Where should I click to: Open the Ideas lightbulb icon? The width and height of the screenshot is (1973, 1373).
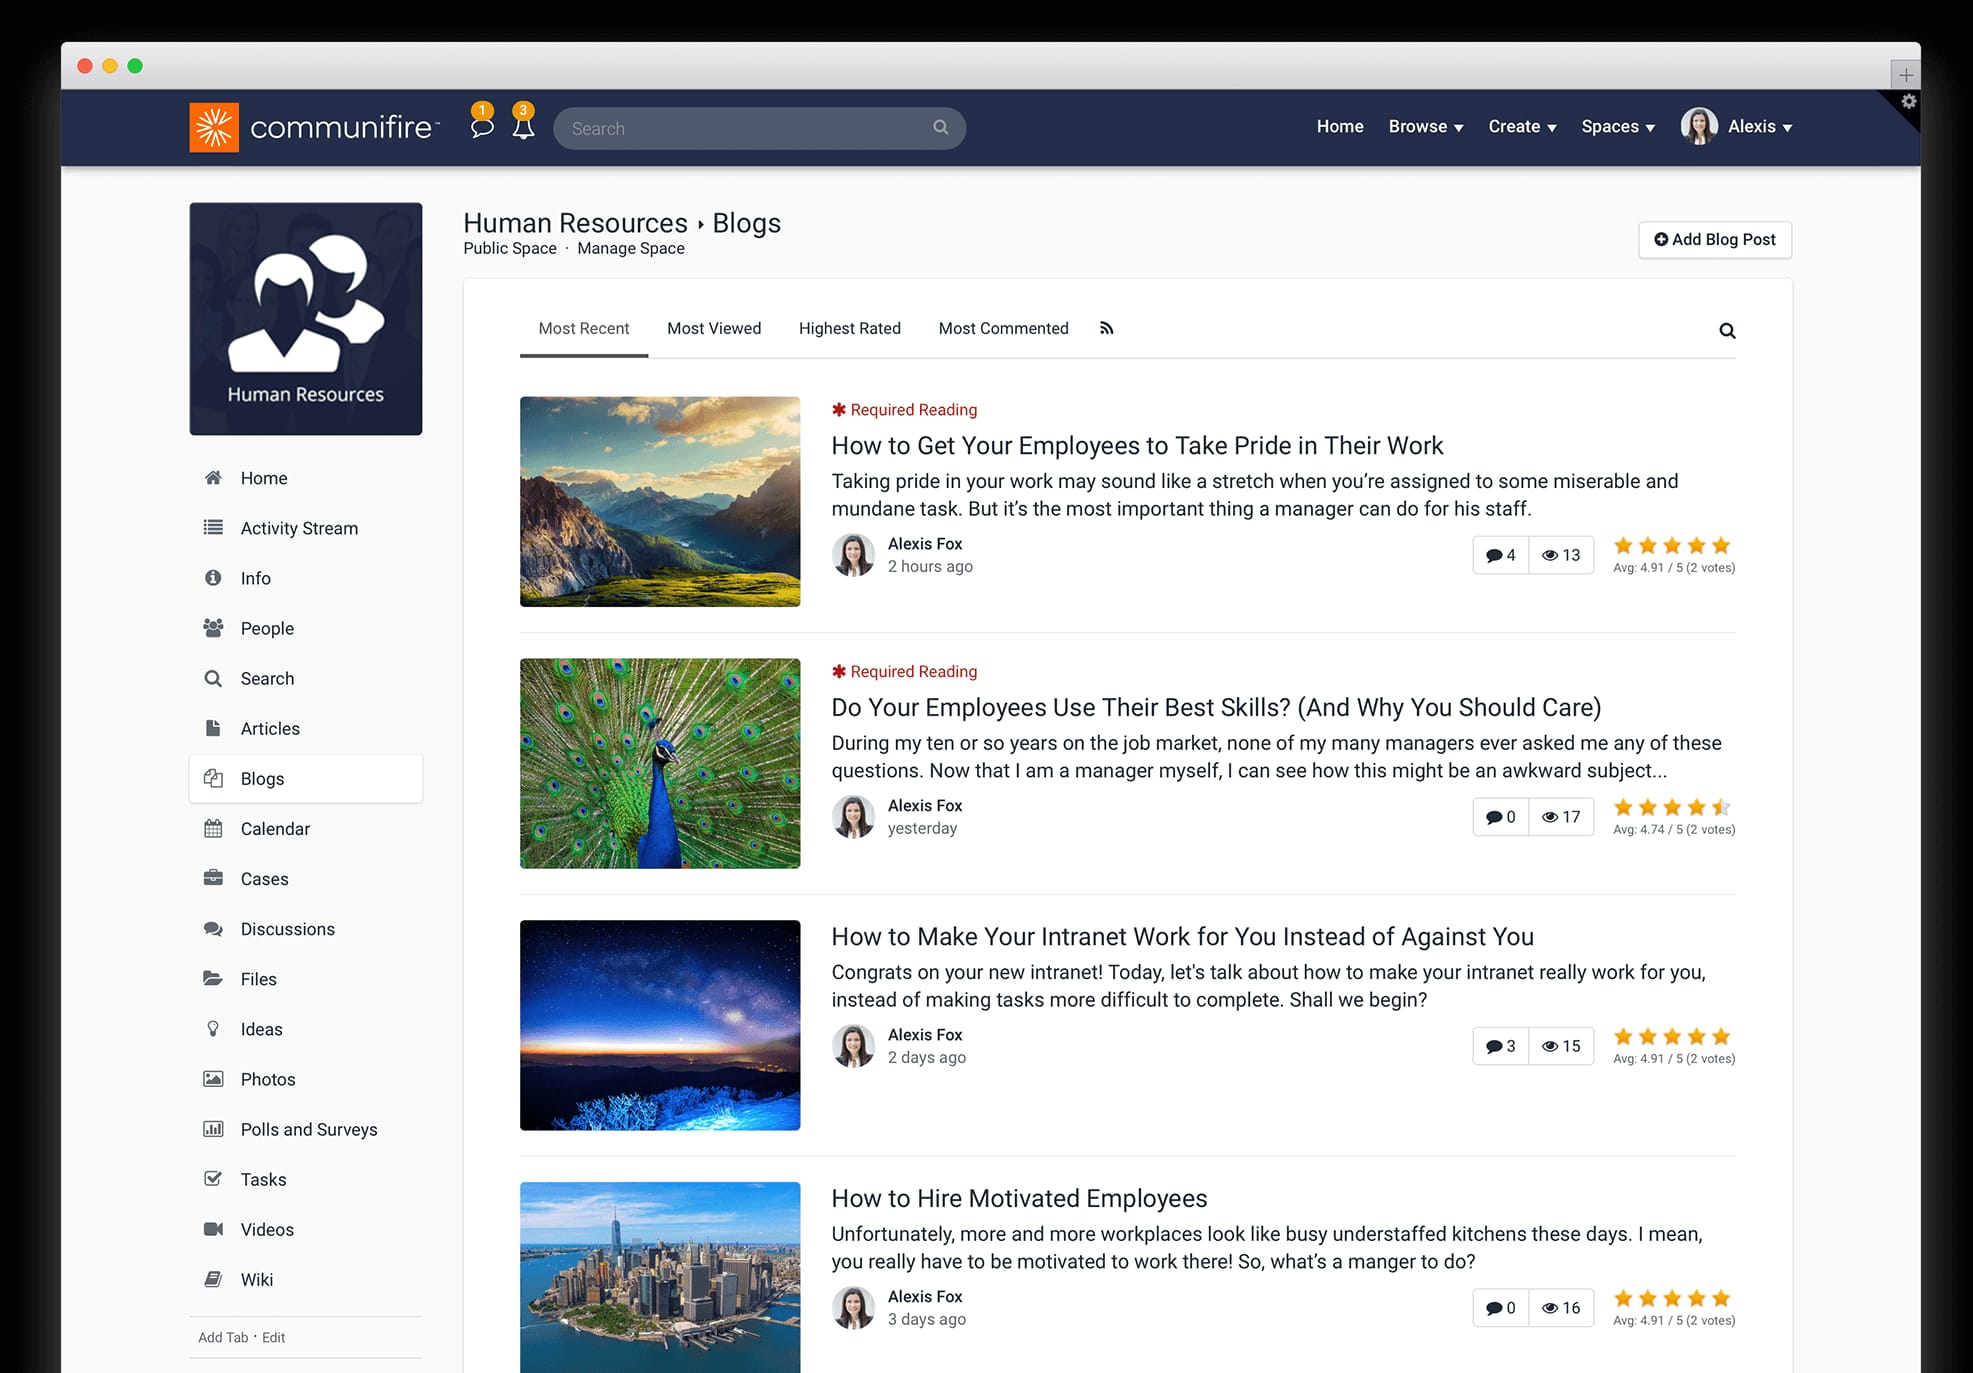pos(213,1029)
